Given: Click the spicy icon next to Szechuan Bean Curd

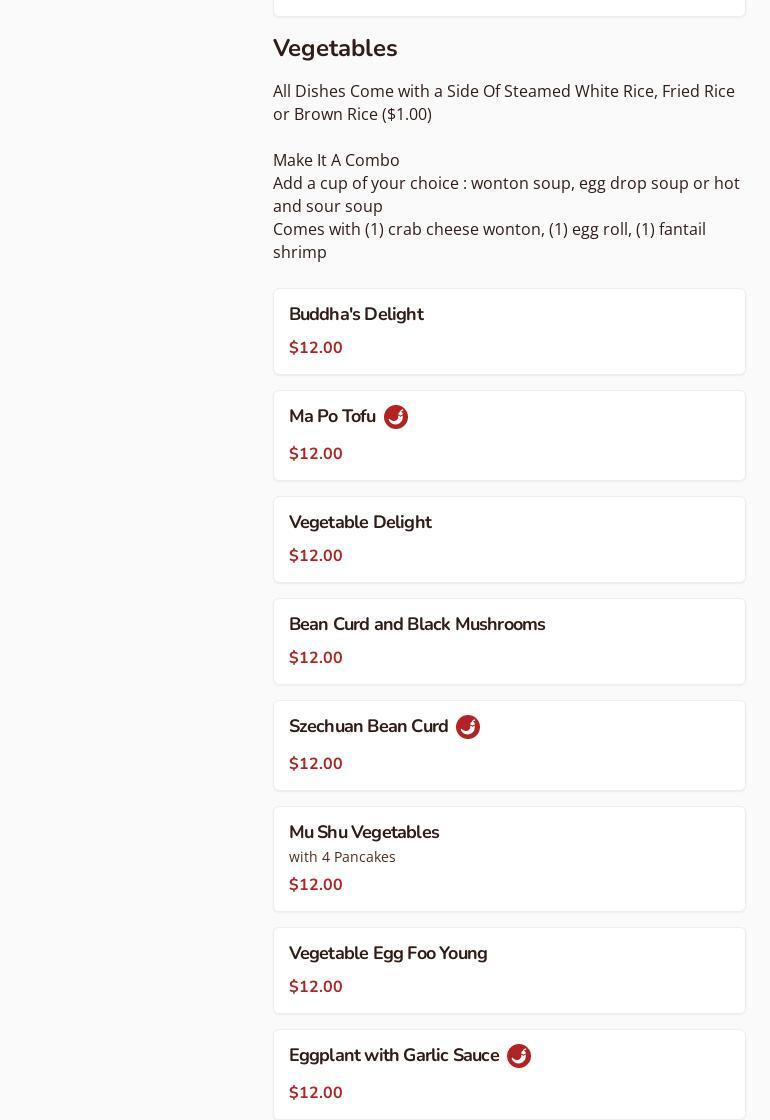Looking at the screenshot, I should (468, 727).
